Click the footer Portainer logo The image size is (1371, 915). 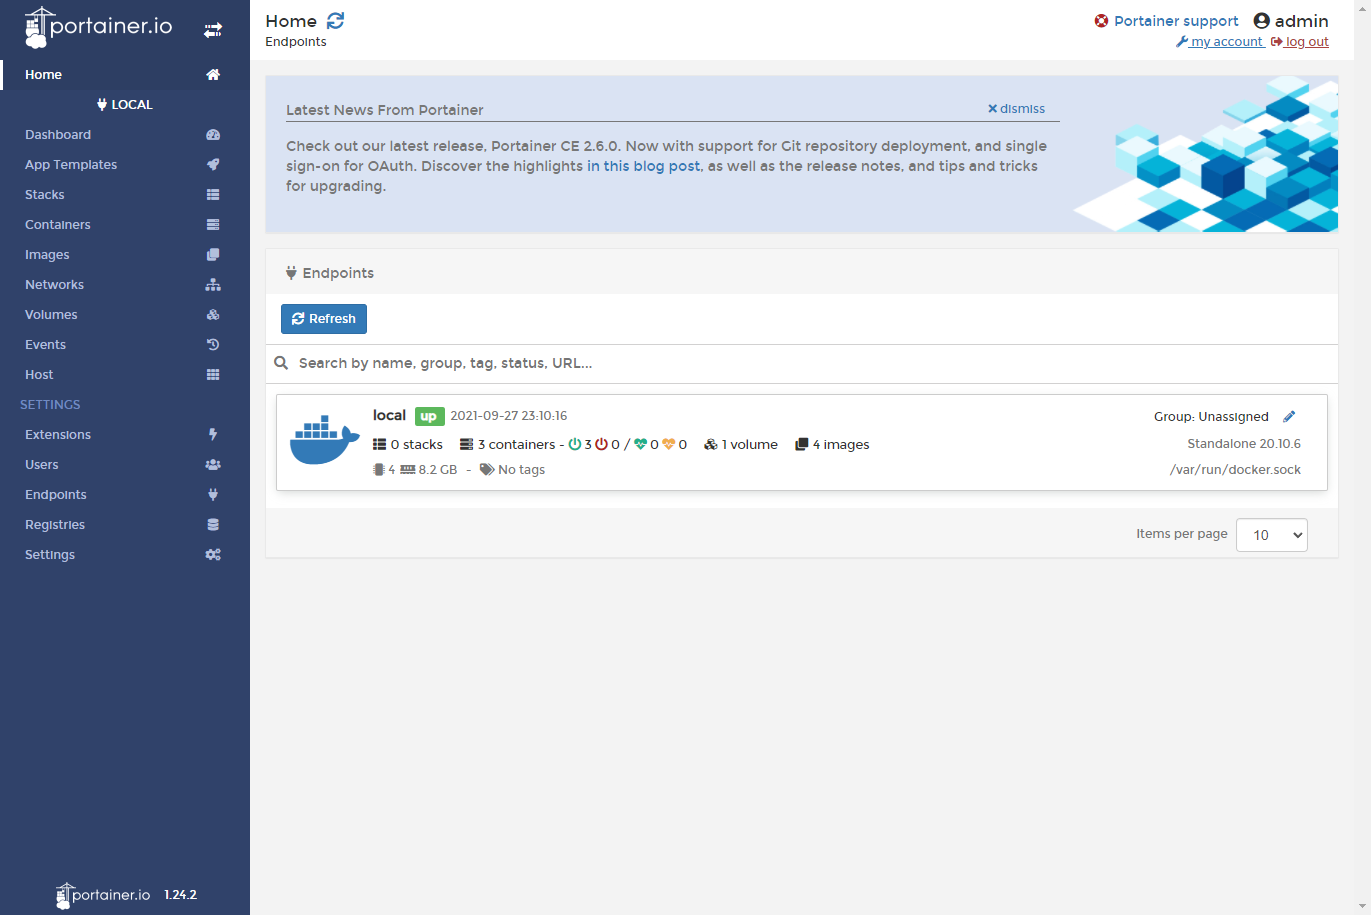(103, 895)
